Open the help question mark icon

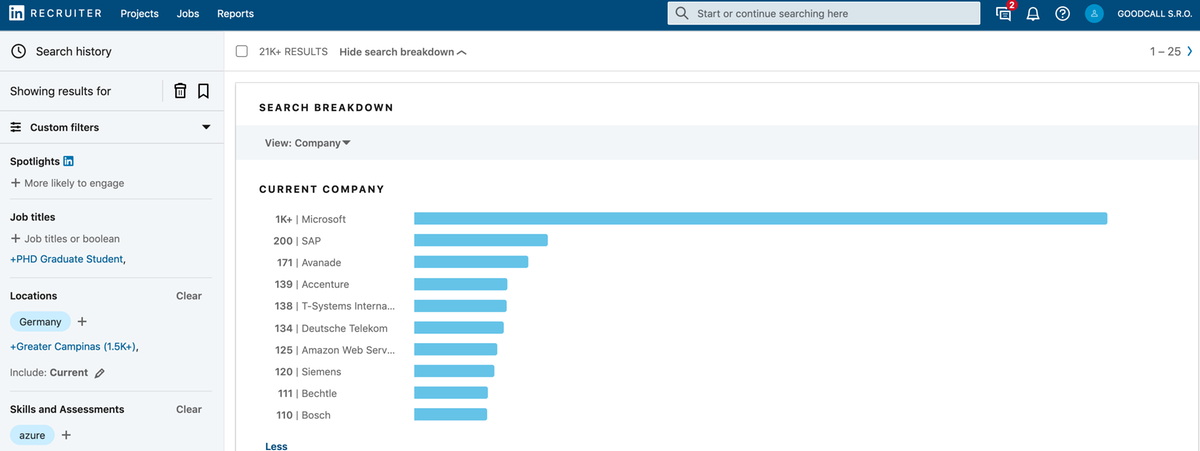pos(1063,14)
